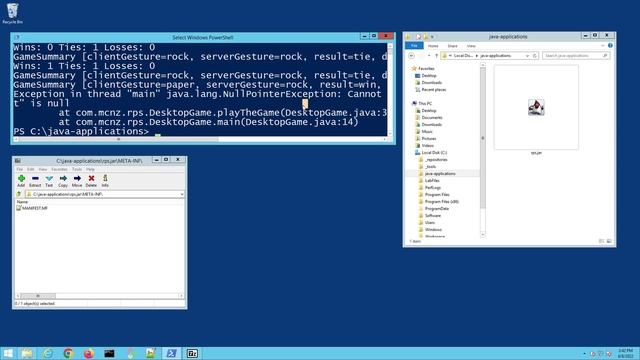Click Explorer Back navigation arrow

(x=411, y=56)
